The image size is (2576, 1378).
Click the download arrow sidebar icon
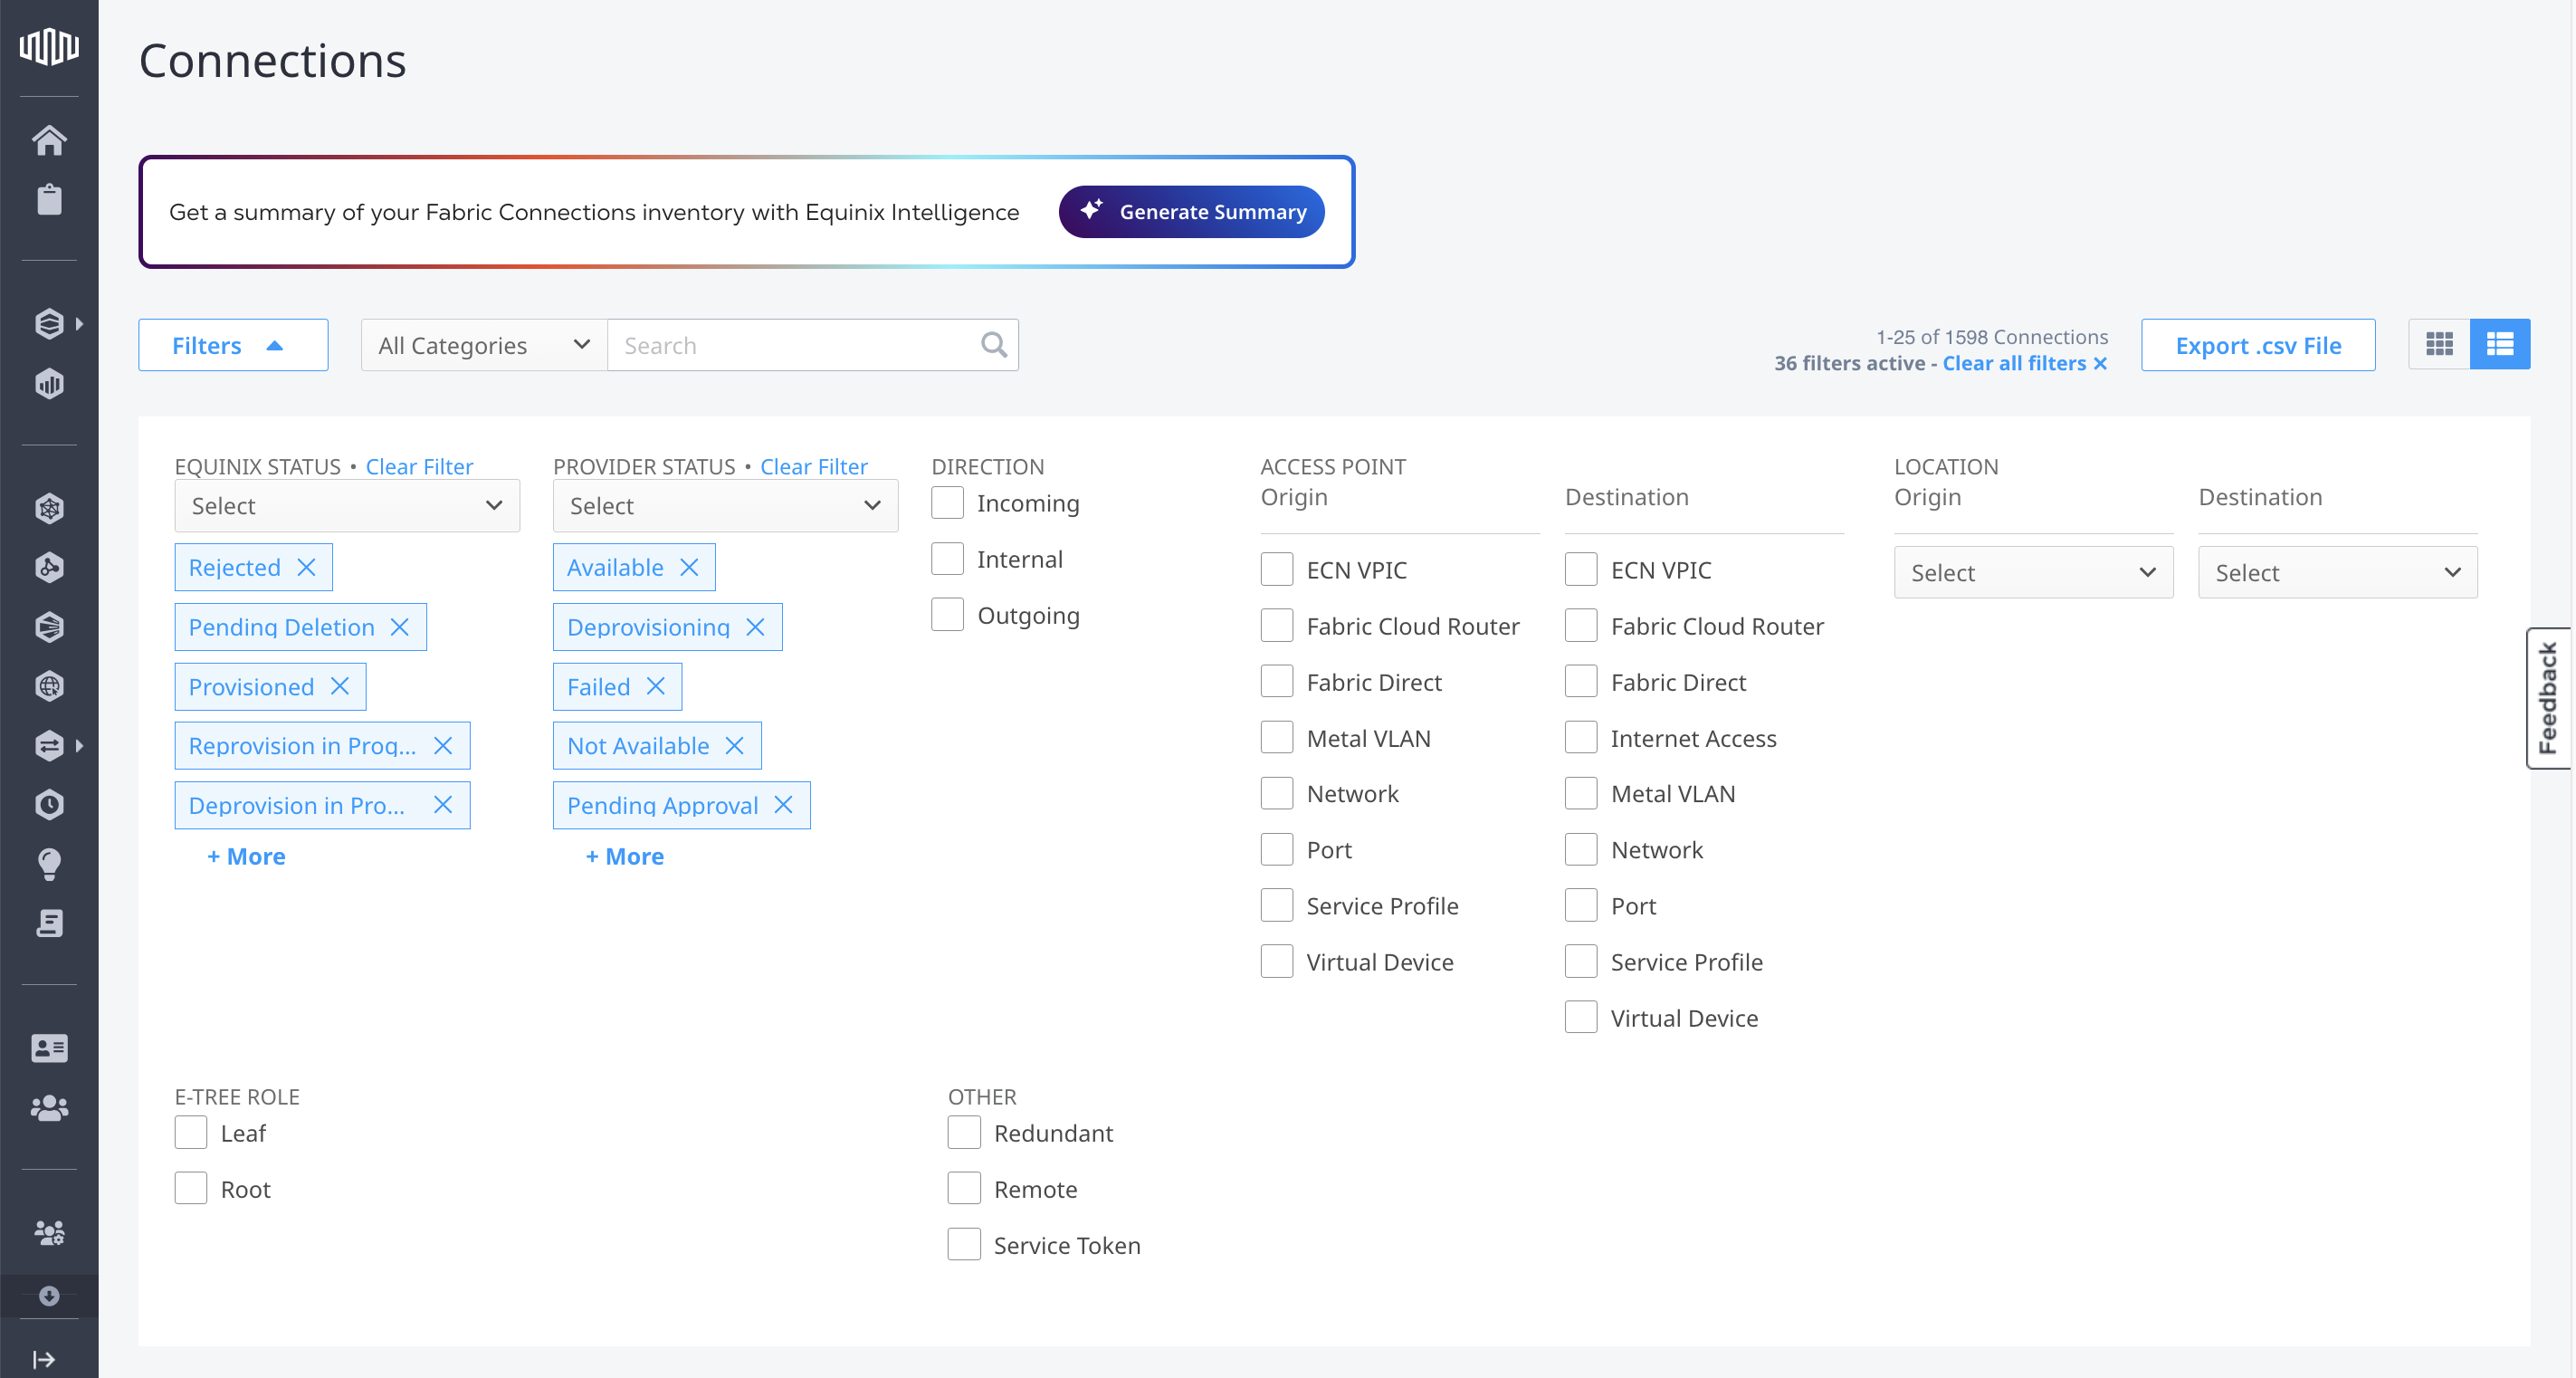(49, 1296)
